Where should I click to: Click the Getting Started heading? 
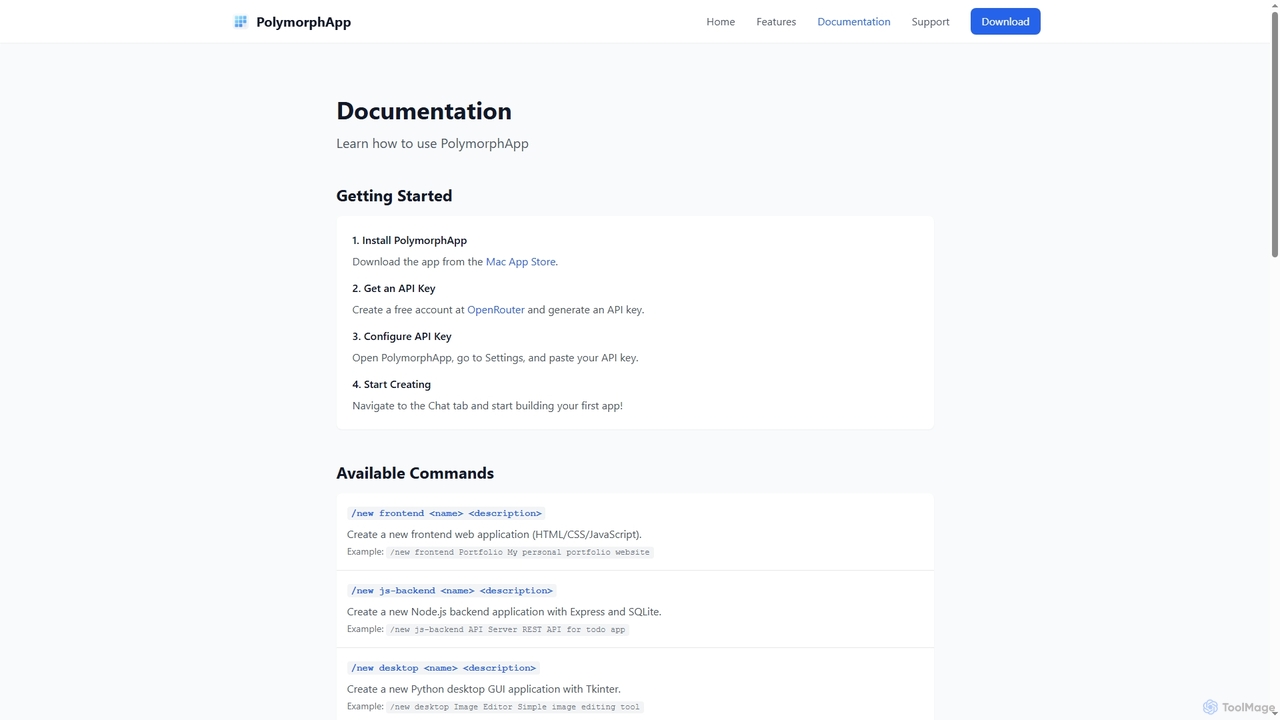tap(394, 196)
